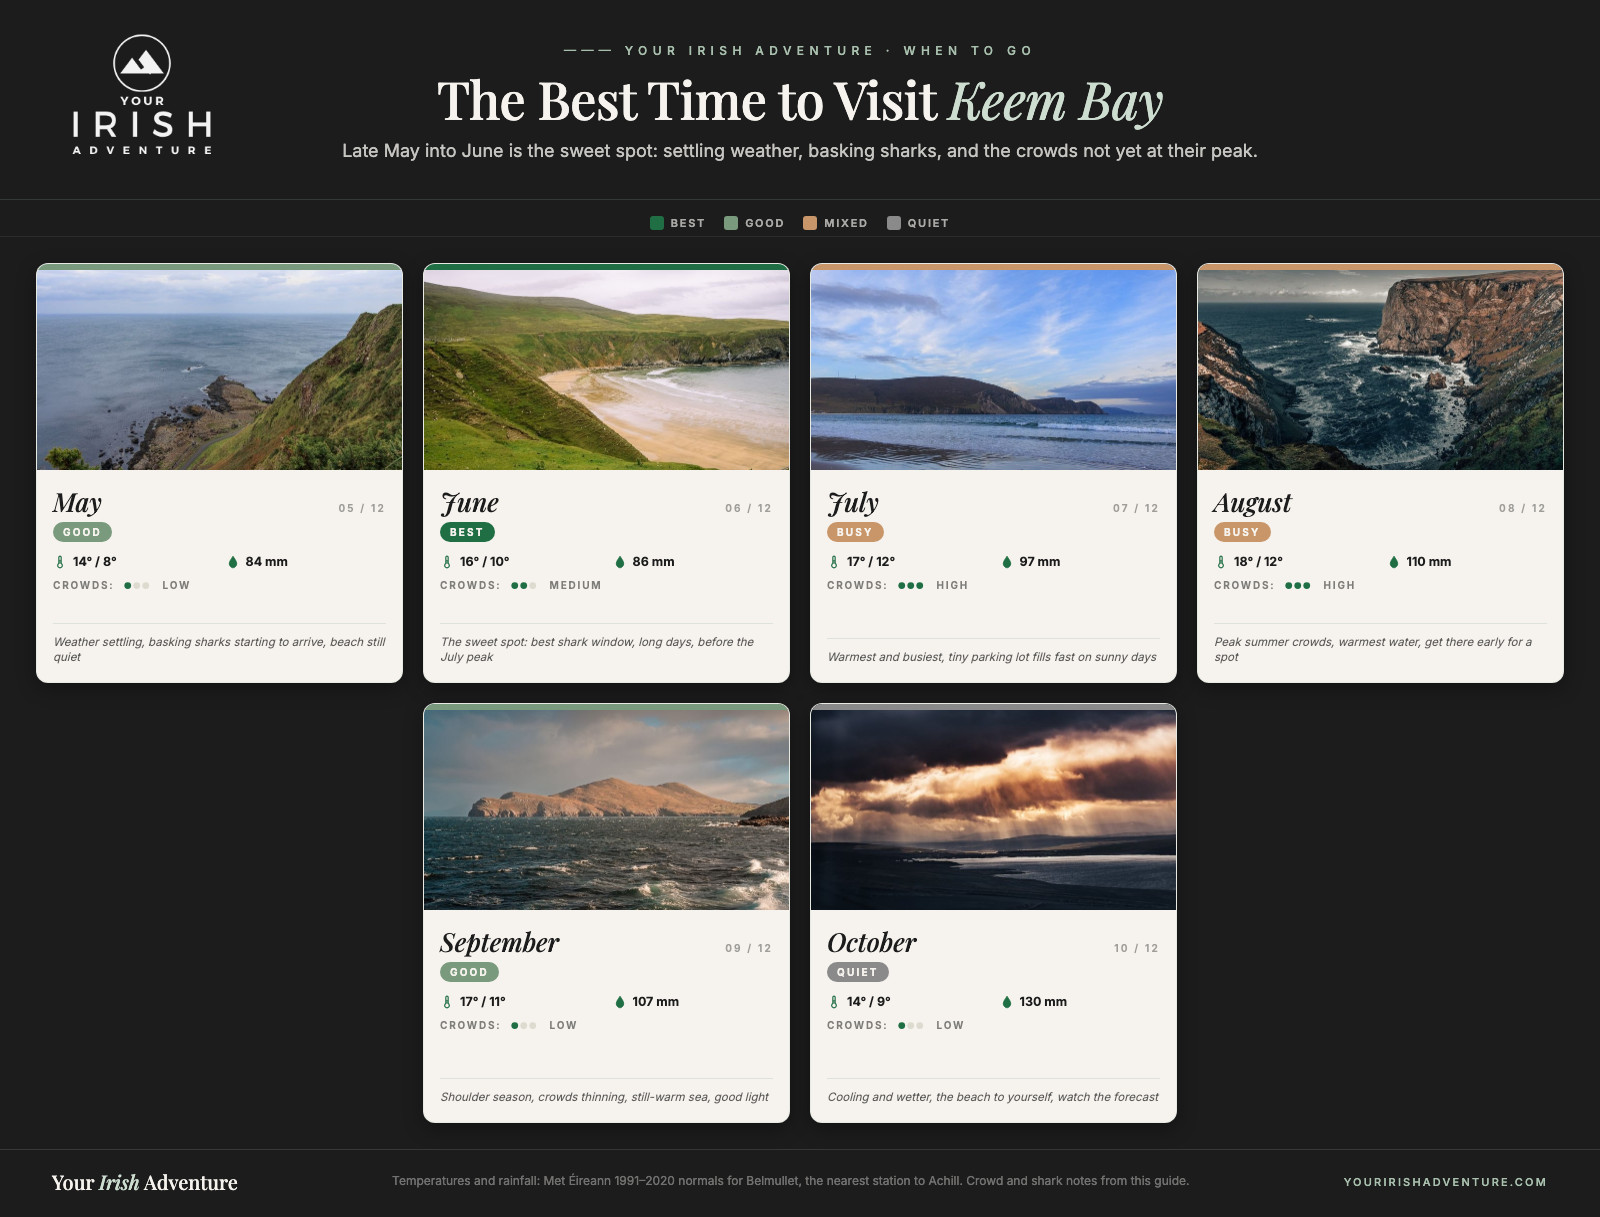Image resolution: width=1600 pixels, height=1217 pixels.
Task: Open the July blue sky shoreline photo
Action: [994, 369]
